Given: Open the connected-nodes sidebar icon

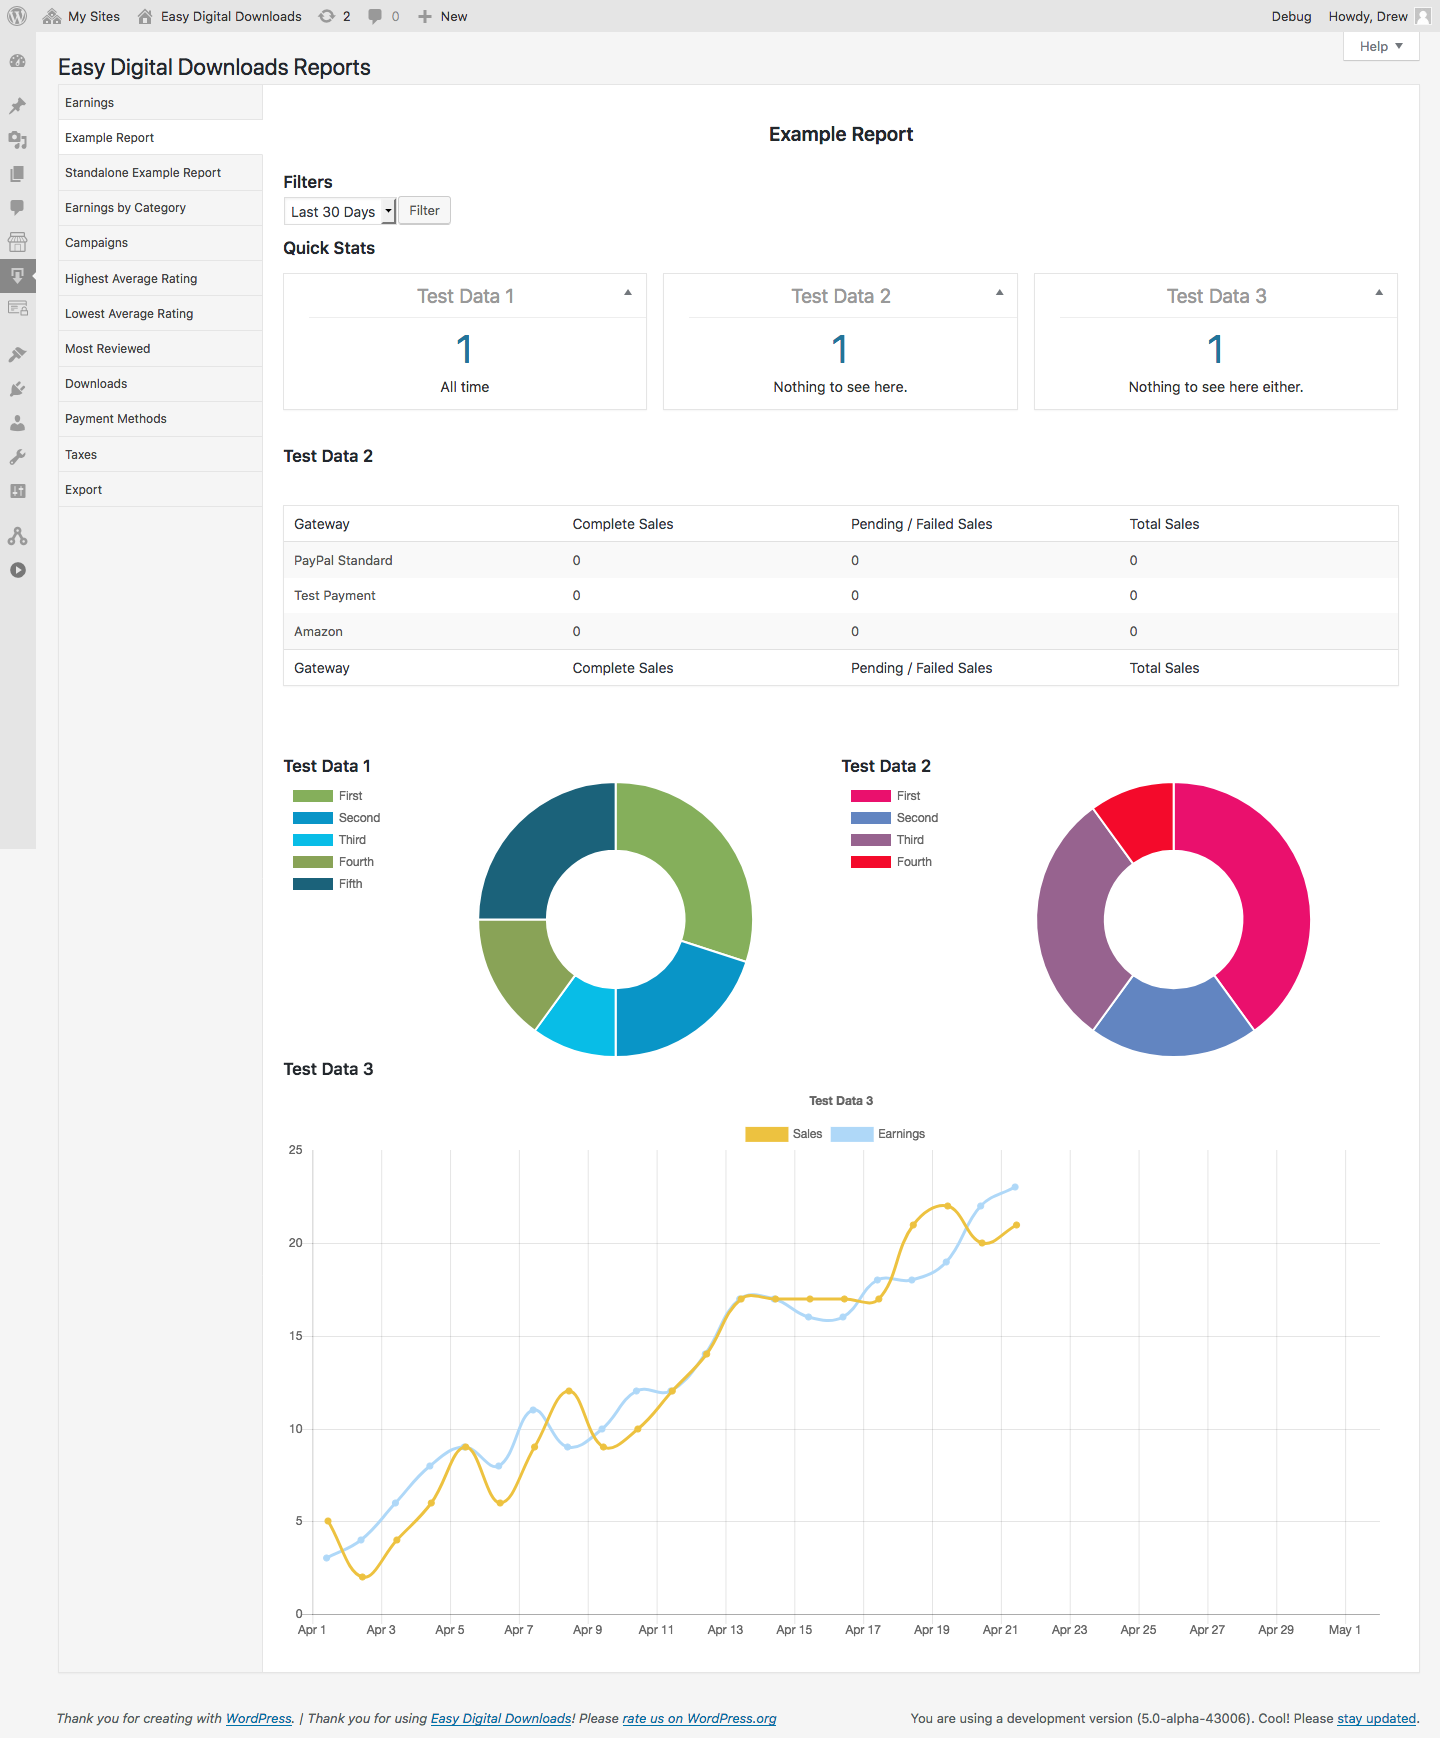Looking at the screenshot, I should (17, 536).
